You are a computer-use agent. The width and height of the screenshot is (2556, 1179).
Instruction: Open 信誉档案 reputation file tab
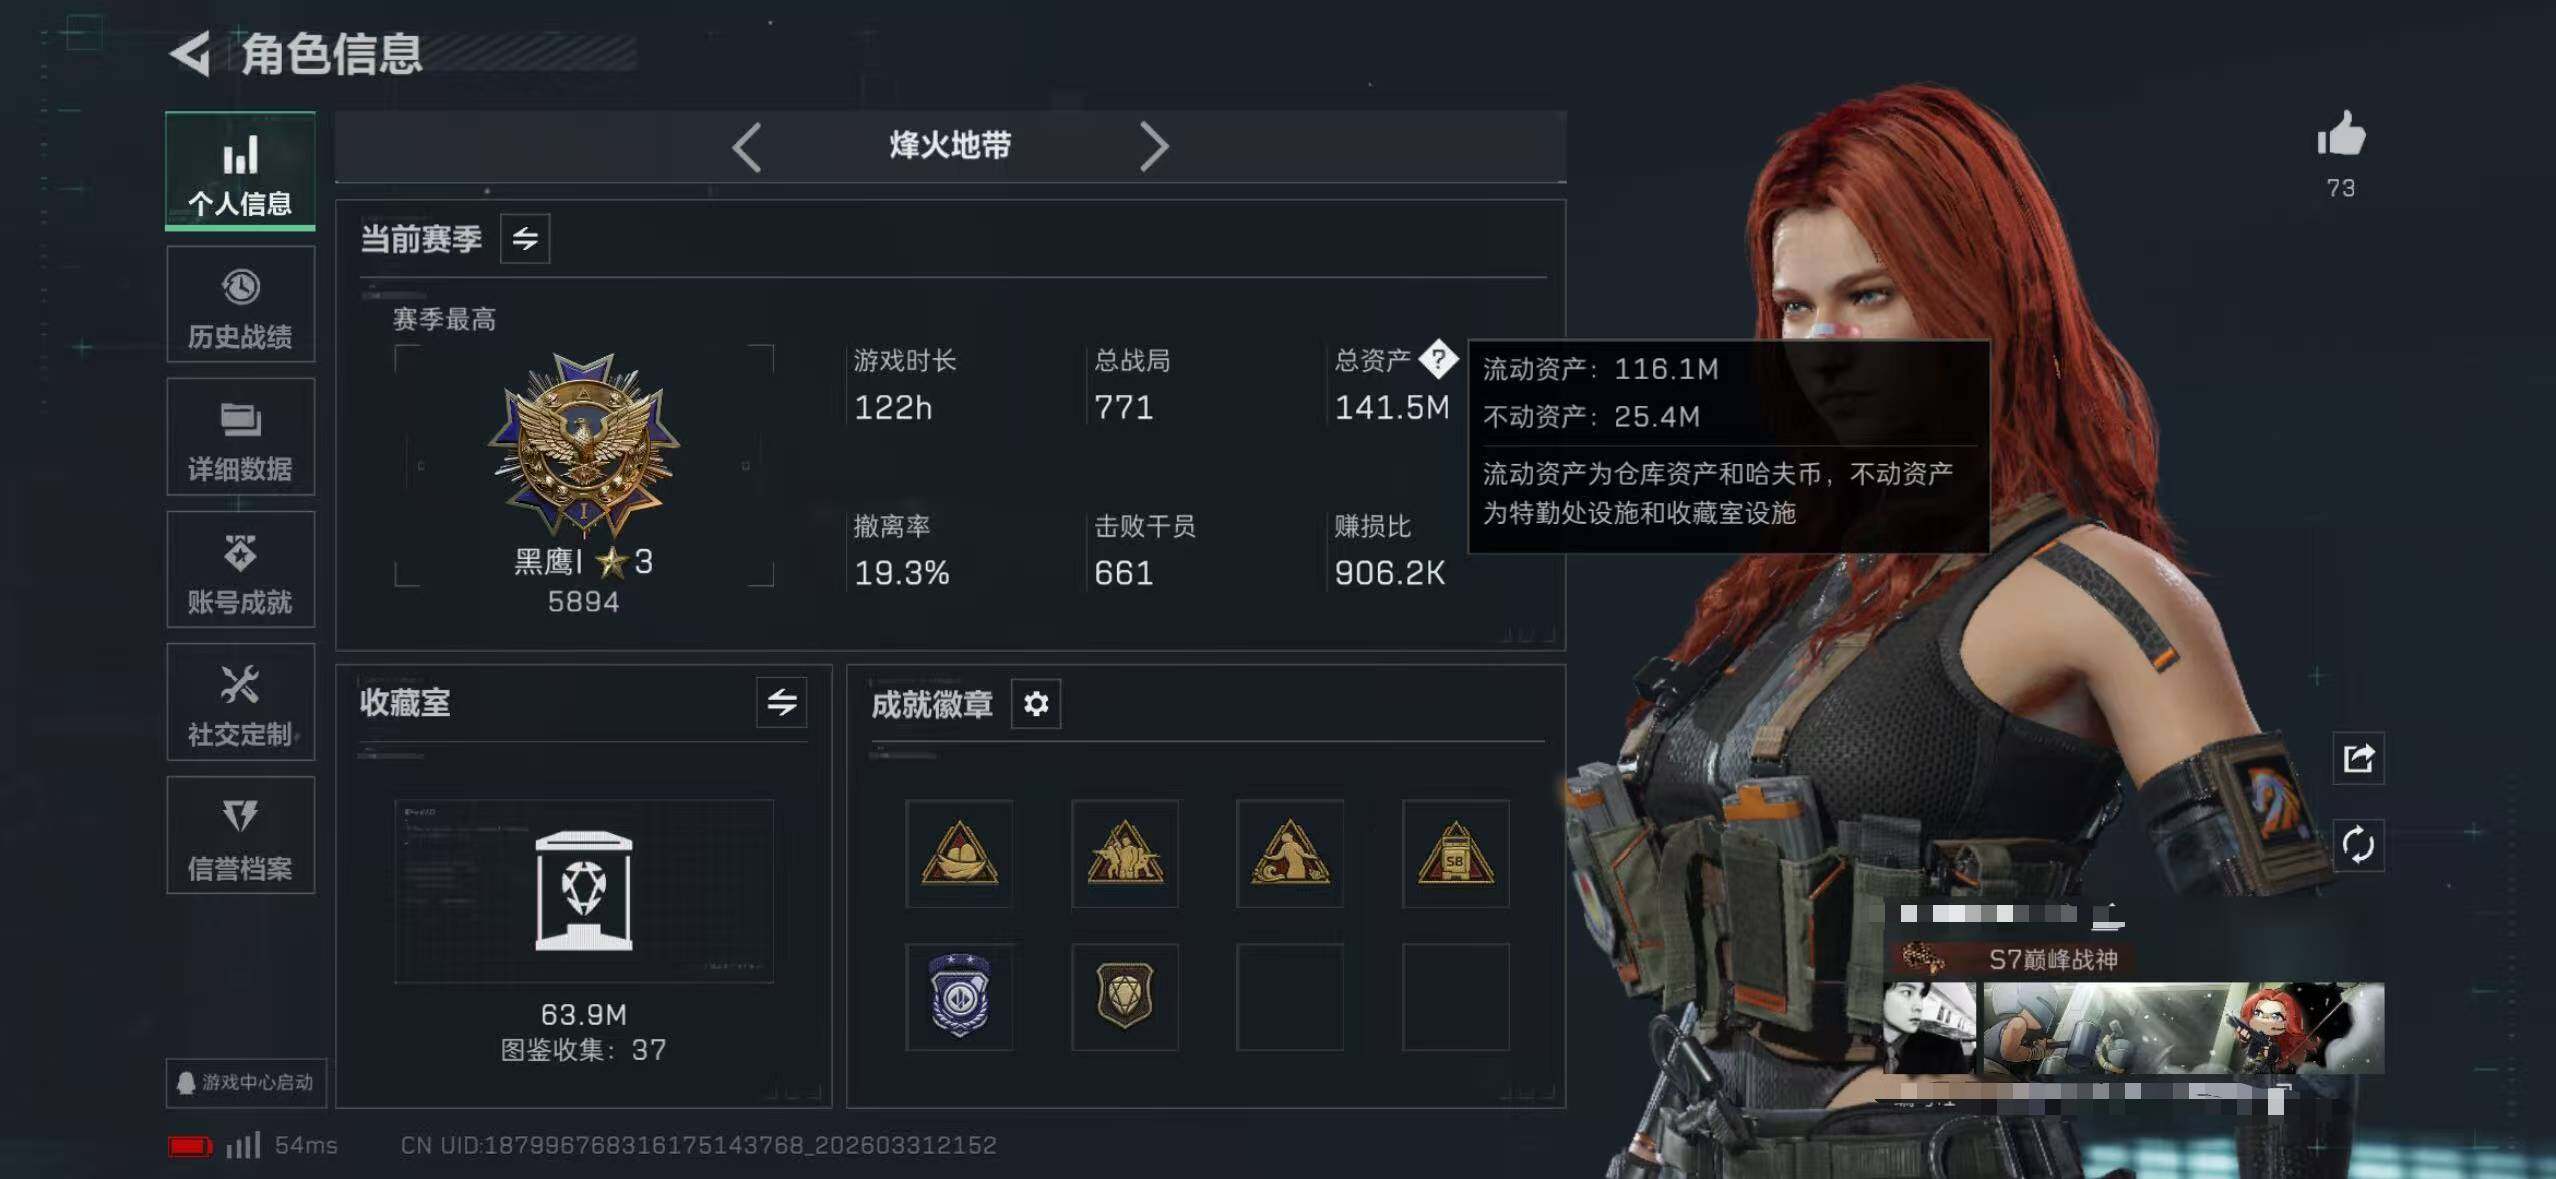(x=240, y=835)
